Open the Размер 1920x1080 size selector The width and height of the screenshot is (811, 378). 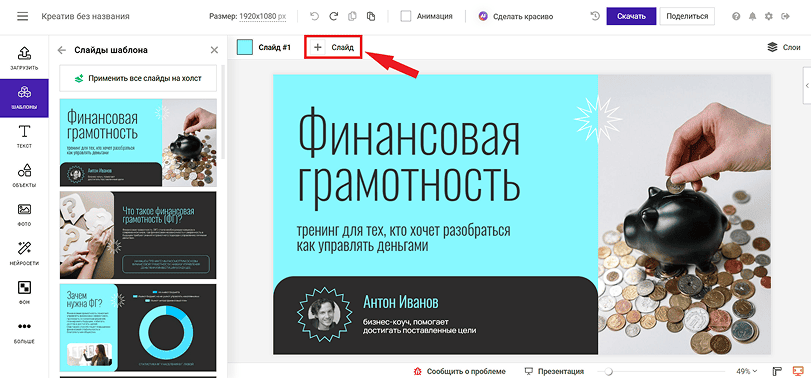[x=248, y=16]
